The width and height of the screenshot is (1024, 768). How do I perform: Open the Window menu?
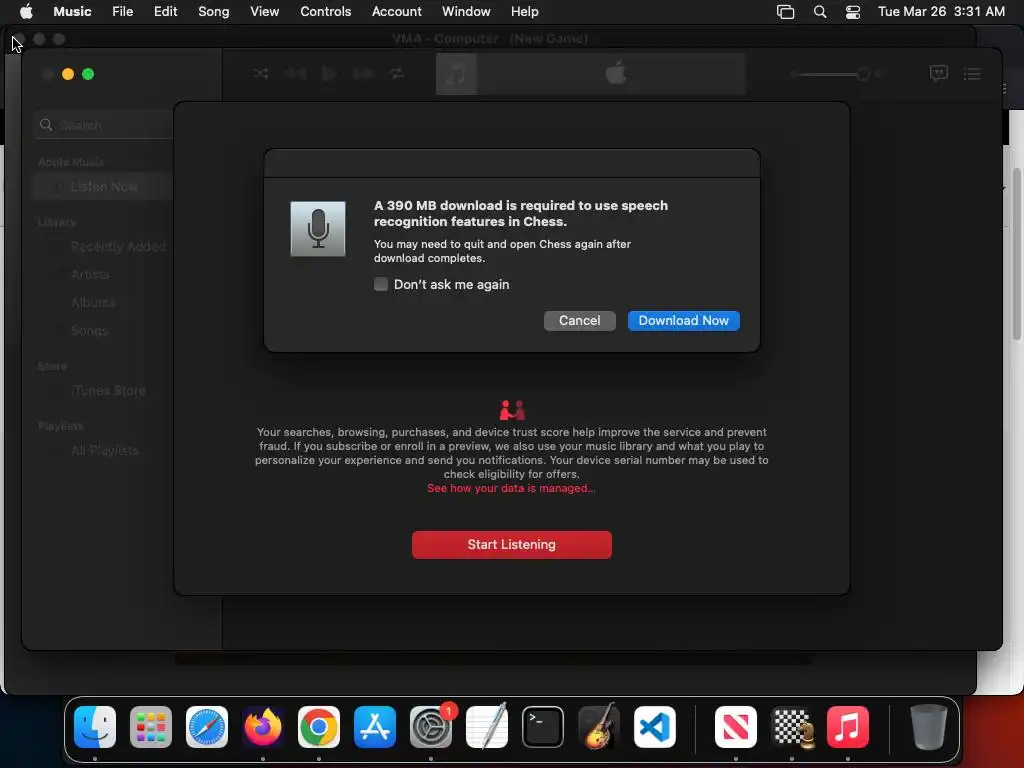coord(466,12)
